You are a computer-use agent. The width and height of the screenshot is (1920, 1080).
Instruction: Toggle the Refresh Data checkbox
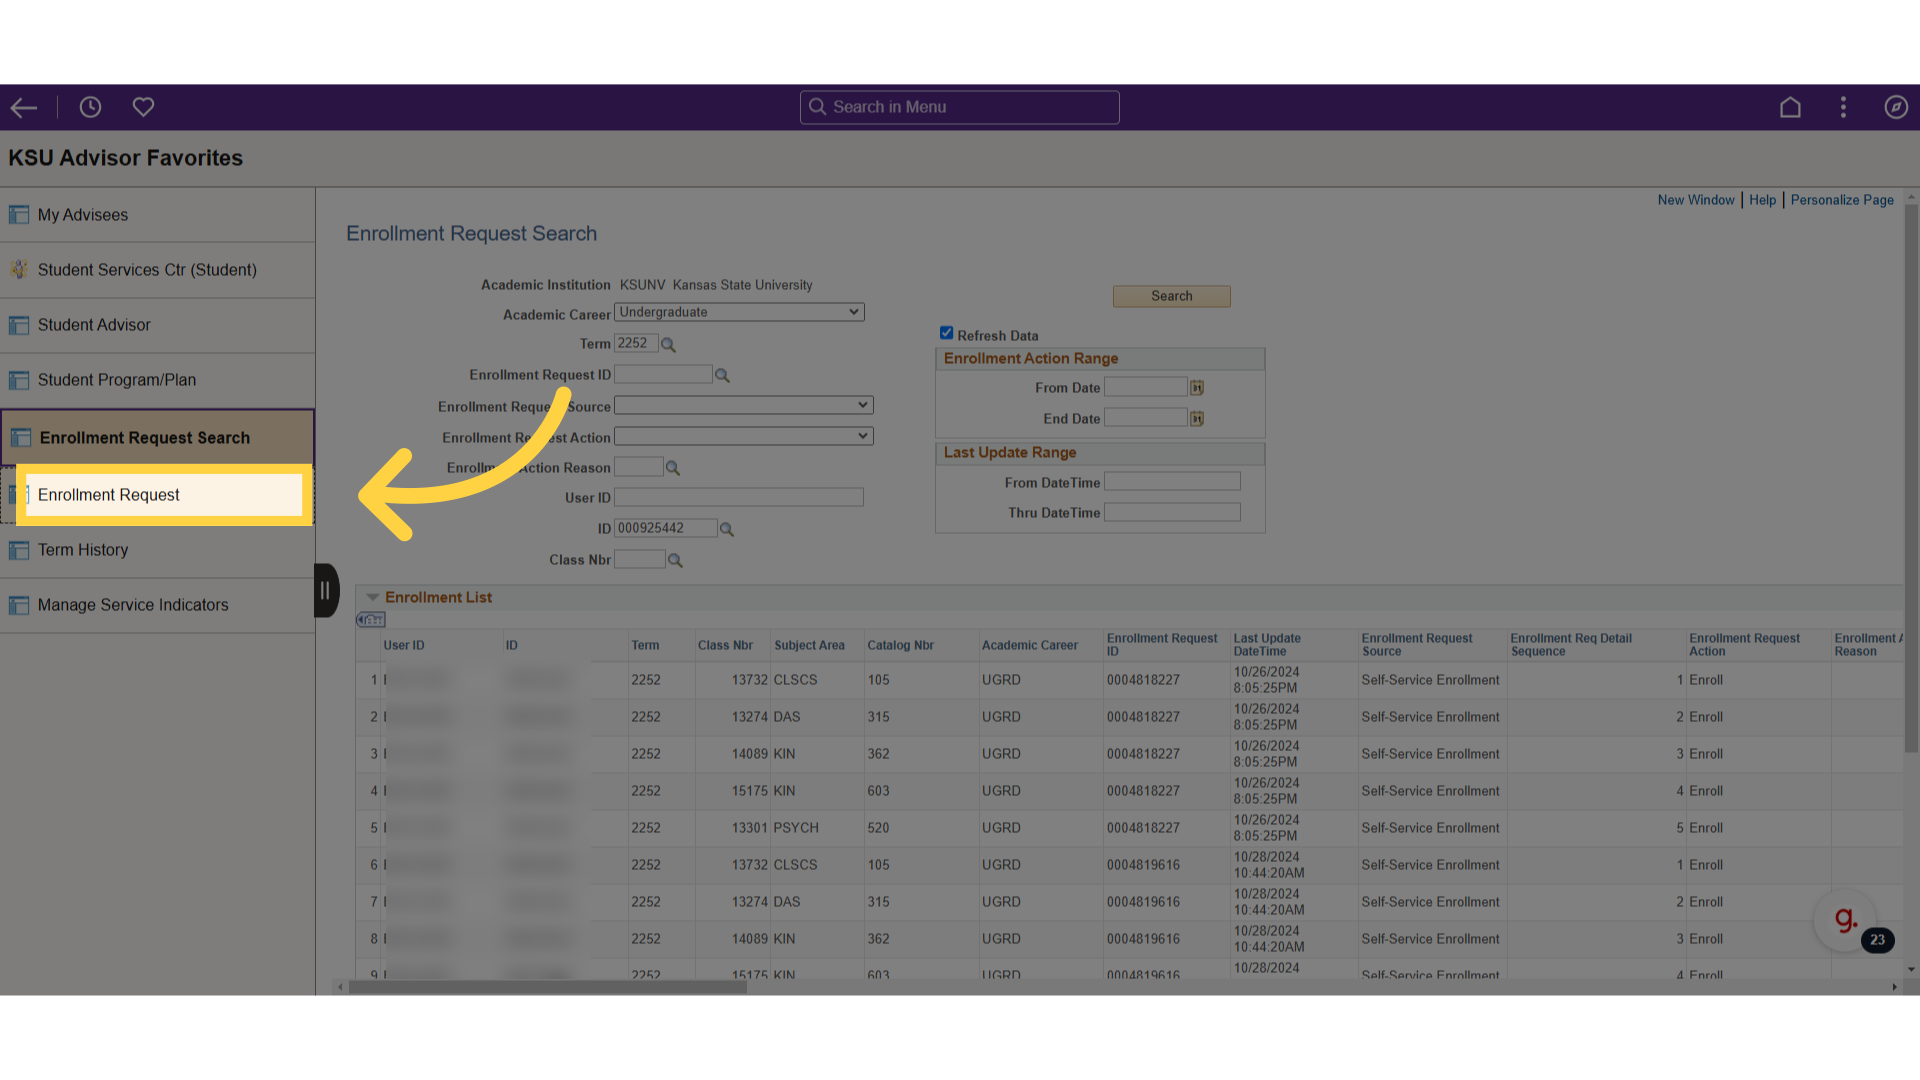[946, 333]
